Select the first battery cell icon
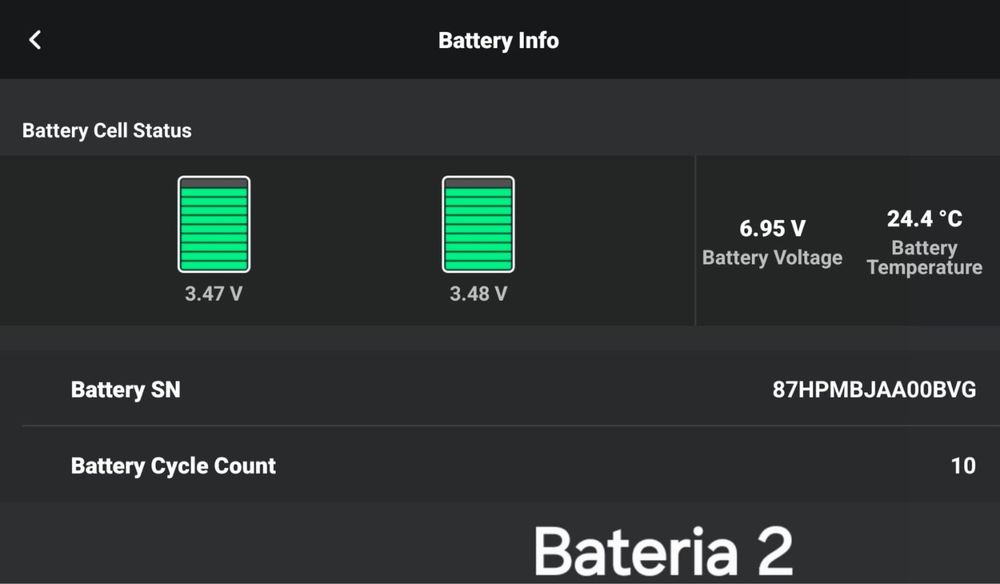Viewport: 1000px width, 584px height. tap(214, 224)
